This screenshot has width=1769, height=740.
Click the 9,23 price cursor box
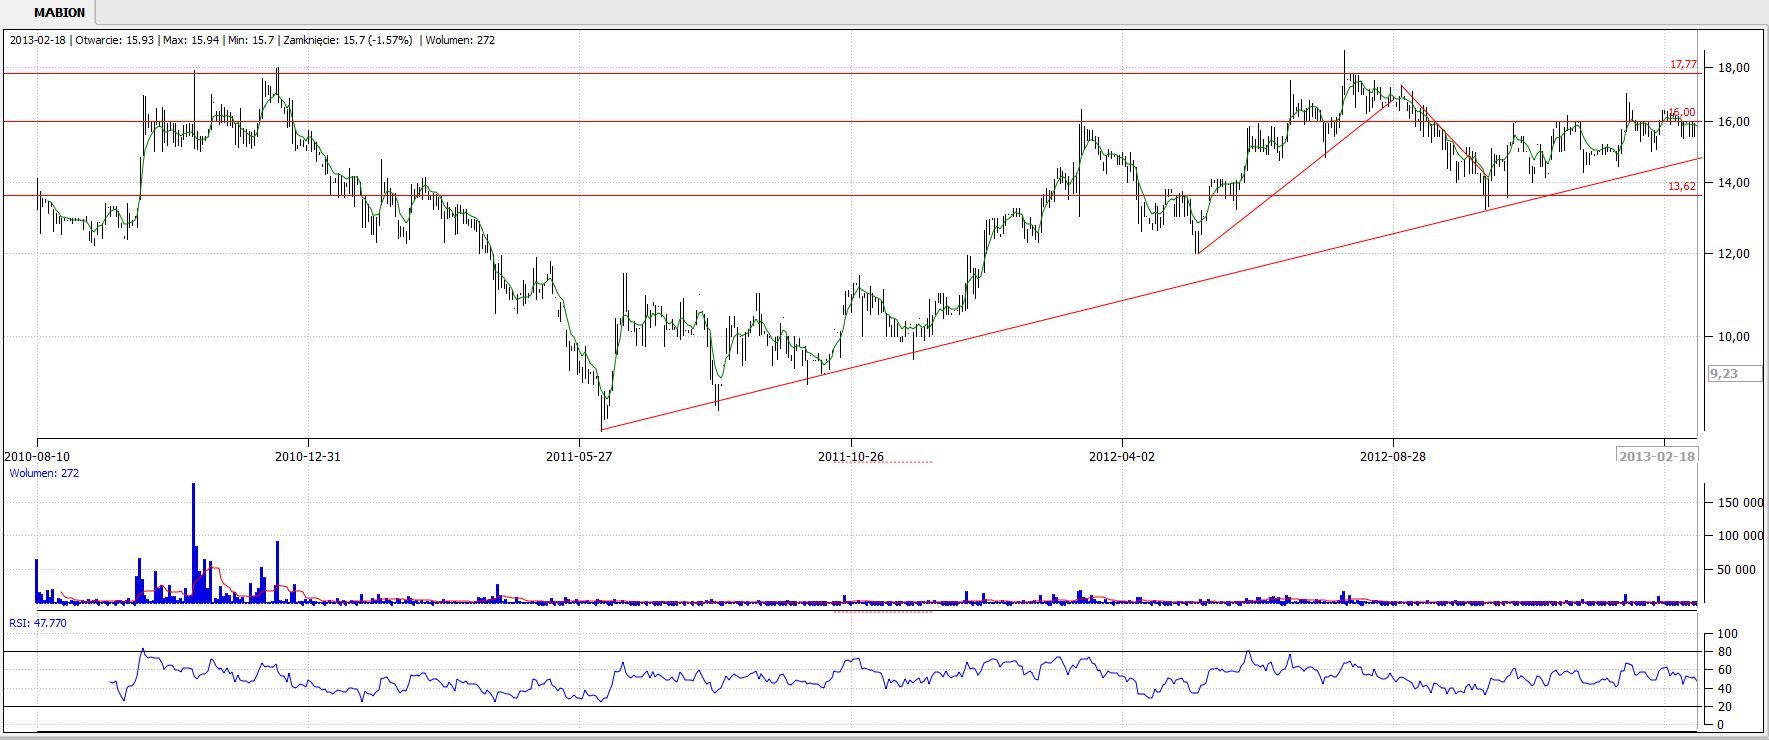click(1734, 374)
